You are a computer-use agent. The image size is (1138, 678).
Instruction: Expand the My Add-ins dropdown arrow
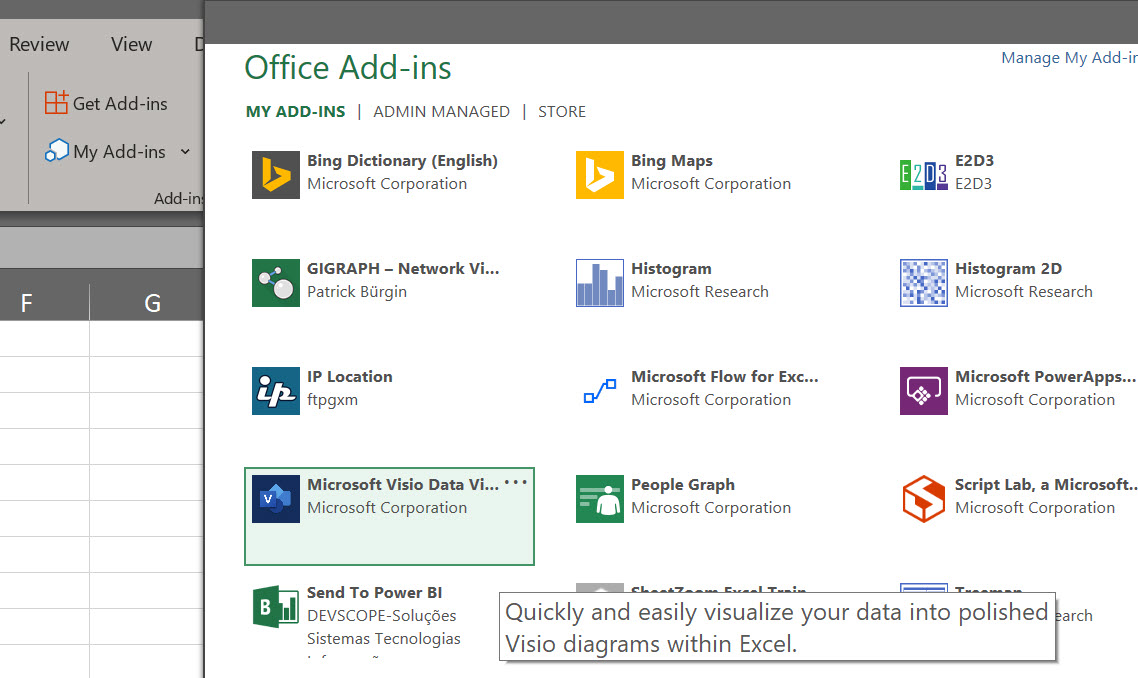point(185,152)
